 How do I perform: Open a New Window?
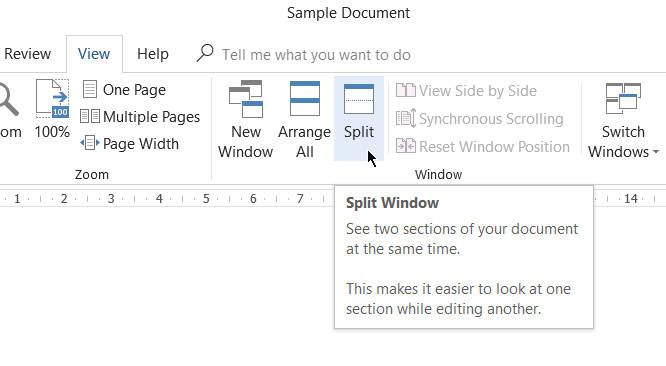point(246,118)
